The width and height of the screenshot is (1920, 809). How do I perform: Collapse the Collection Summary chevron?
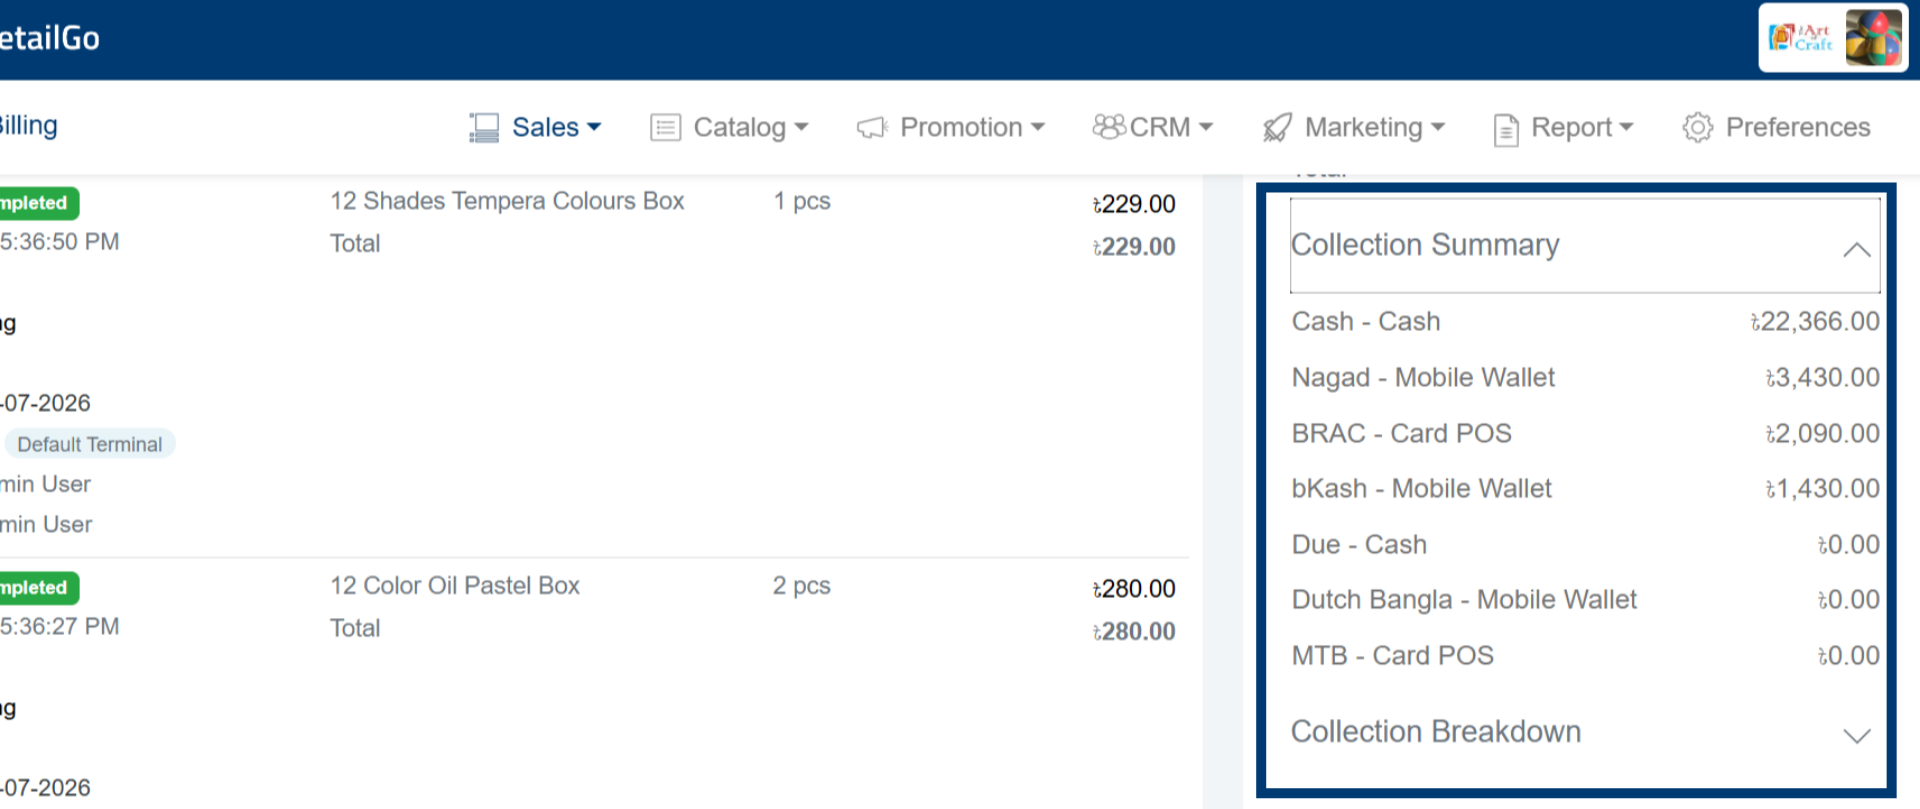[1856, 249]
